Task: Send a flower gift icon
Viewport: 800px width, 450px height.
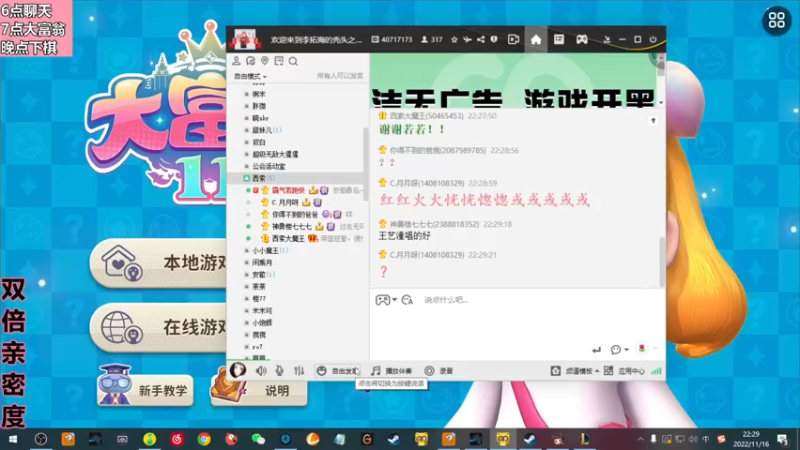Action: [642, 348]
